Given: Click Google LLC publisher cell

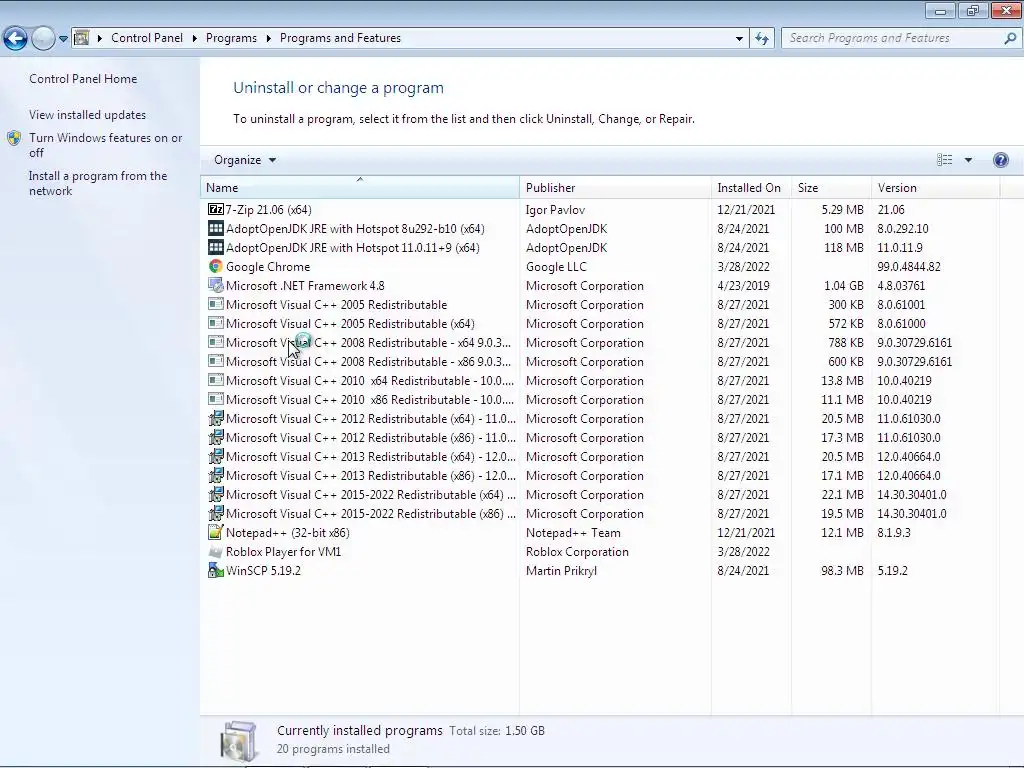Looking at the screenshot, I should pos(556,266).
